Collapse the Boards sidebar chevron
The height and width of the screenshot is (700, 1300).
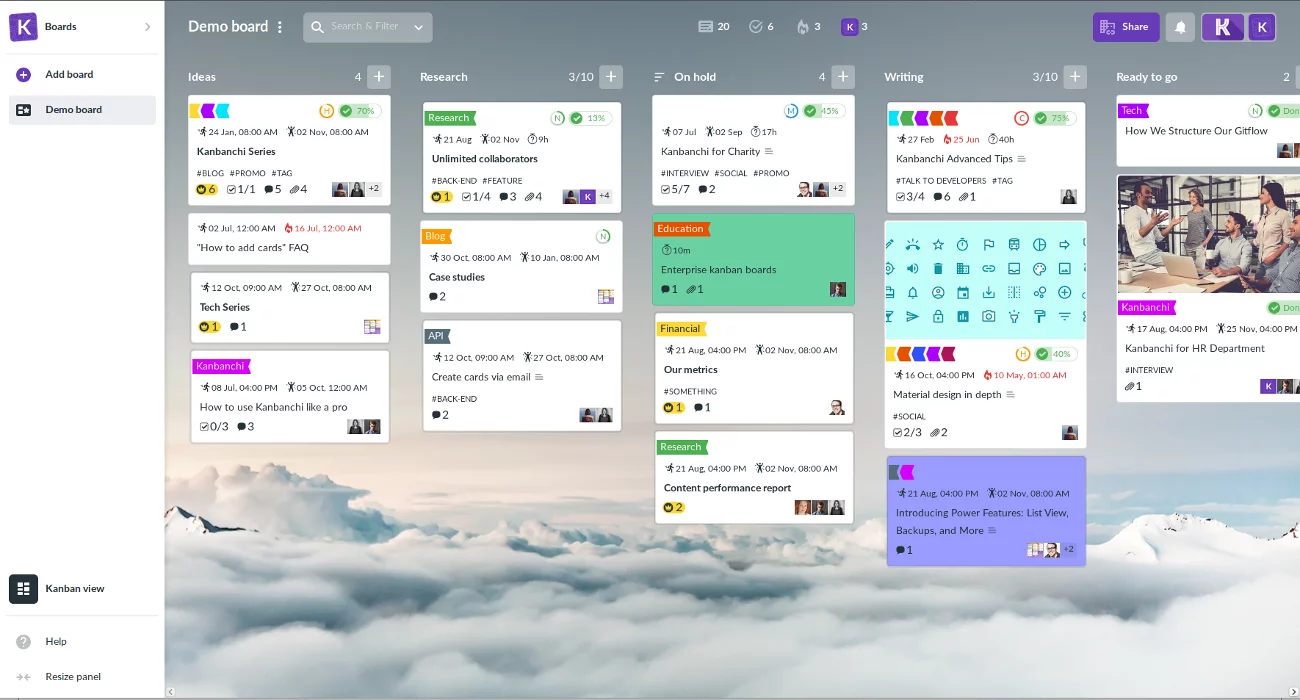point(148,27)
